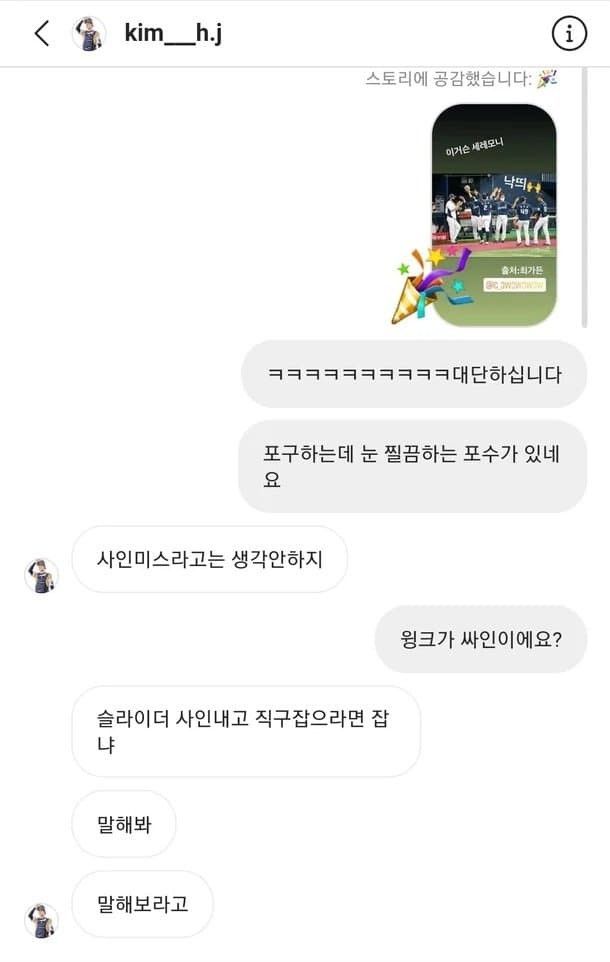Viewport: 610px width, 962px height.
Task: Tap the profile avatar in the header
Action: click(88, 34)
